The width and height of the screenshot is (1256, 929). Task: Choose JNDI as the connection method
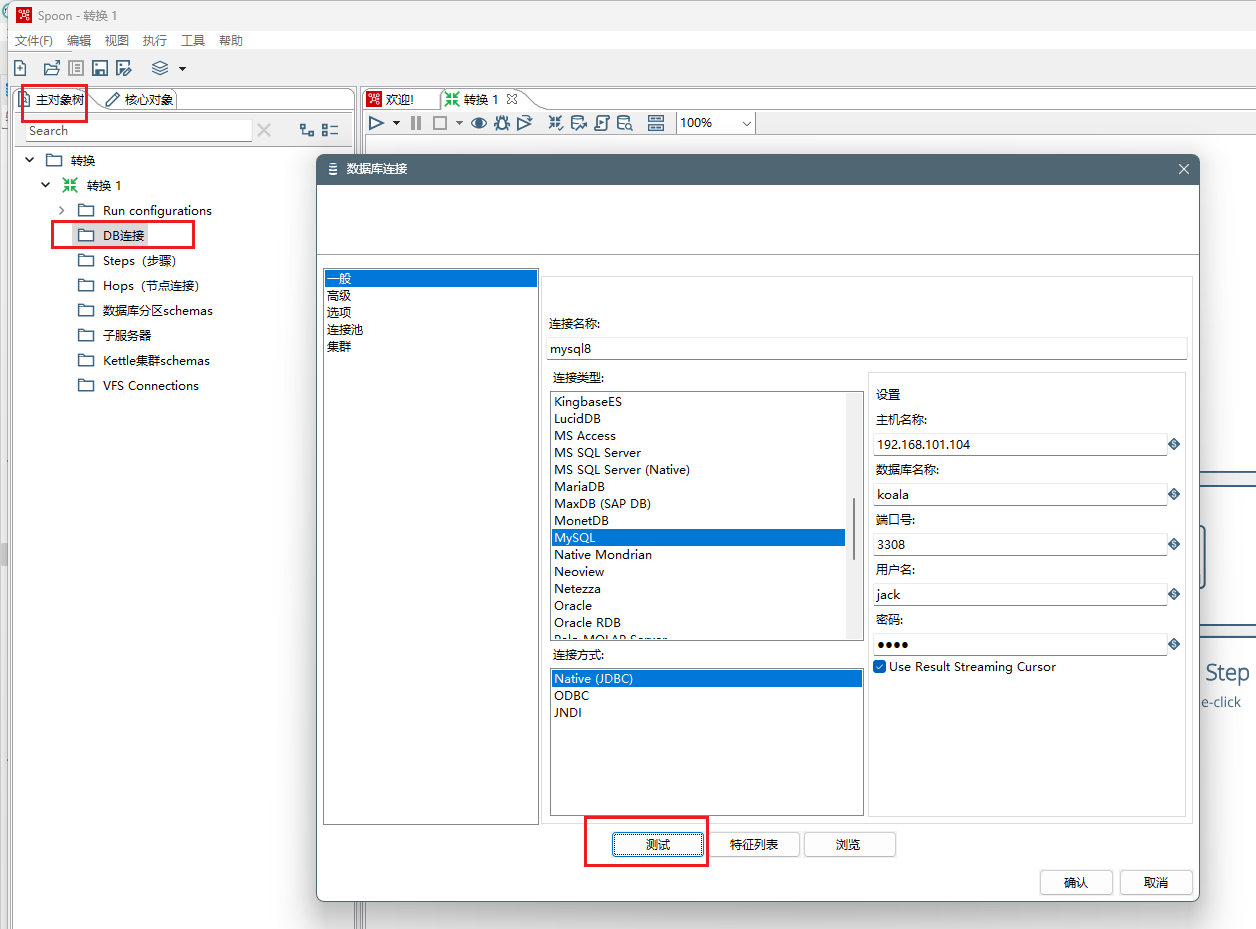(567, 712)
